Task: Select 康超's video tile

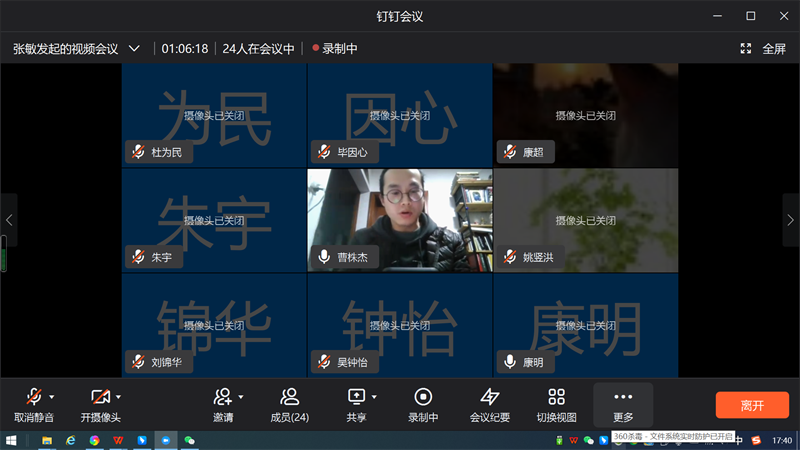Action: (x=586, y=115)
